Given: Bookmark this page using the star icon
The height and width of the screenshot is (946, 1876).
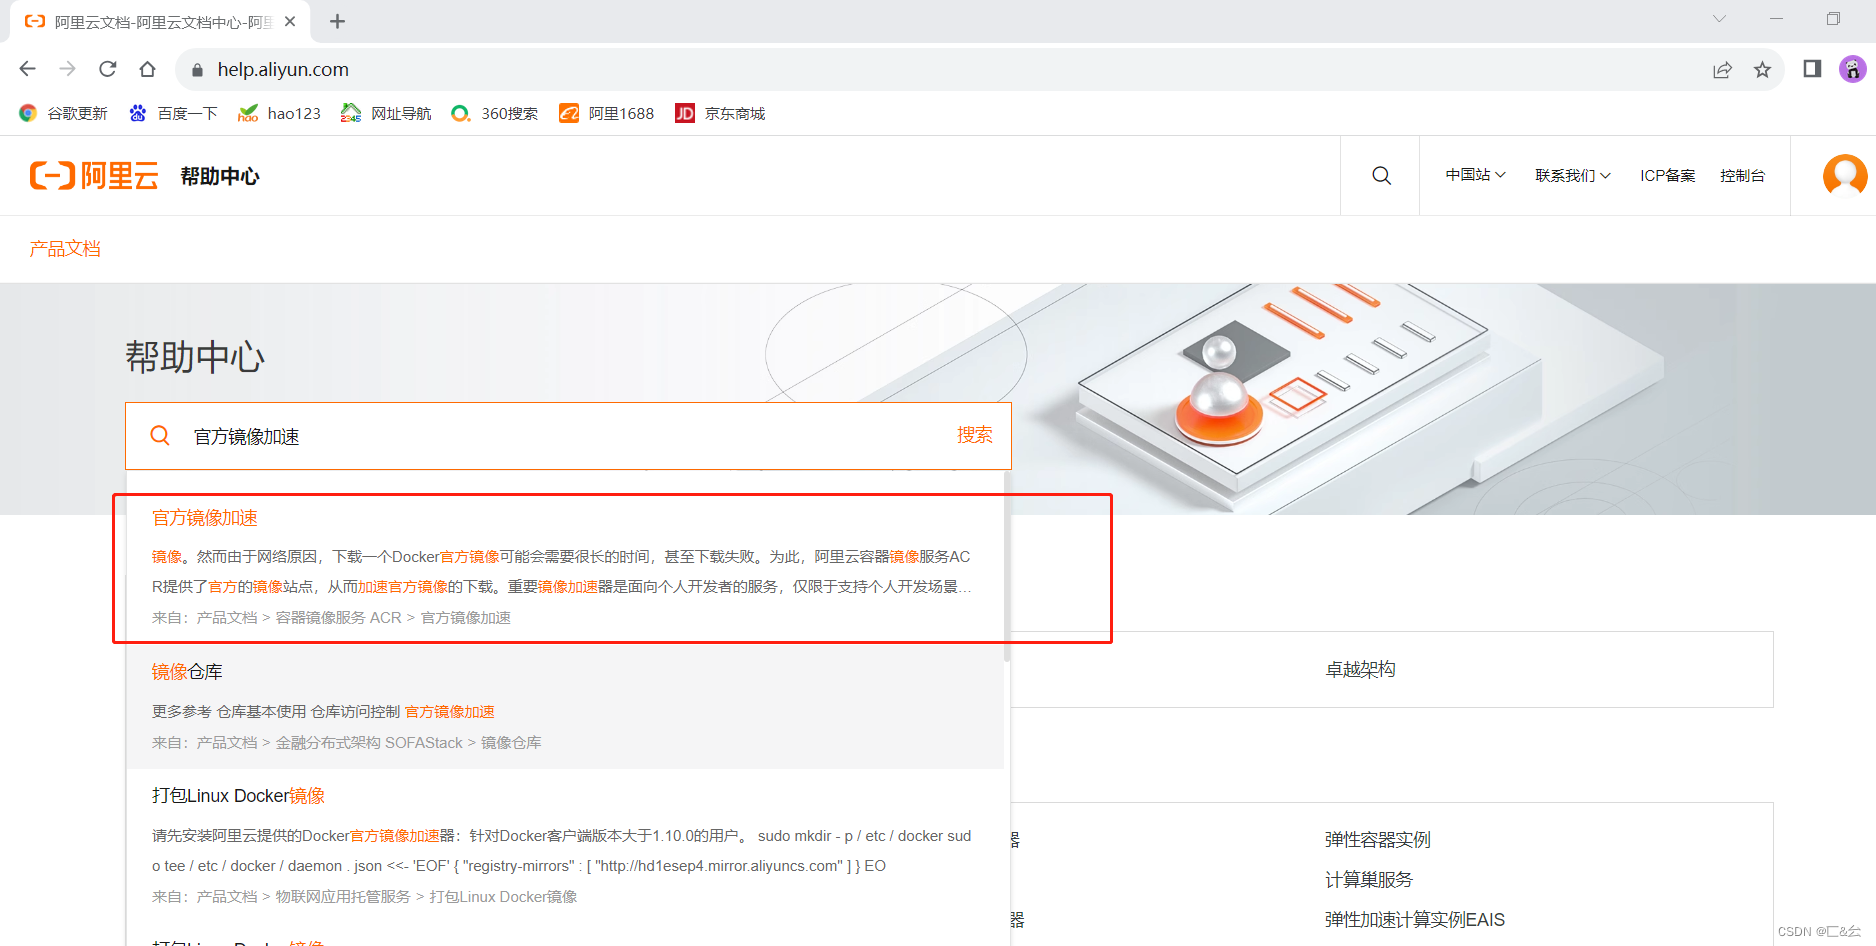Looking at the screenshot, I should 1763,69.
